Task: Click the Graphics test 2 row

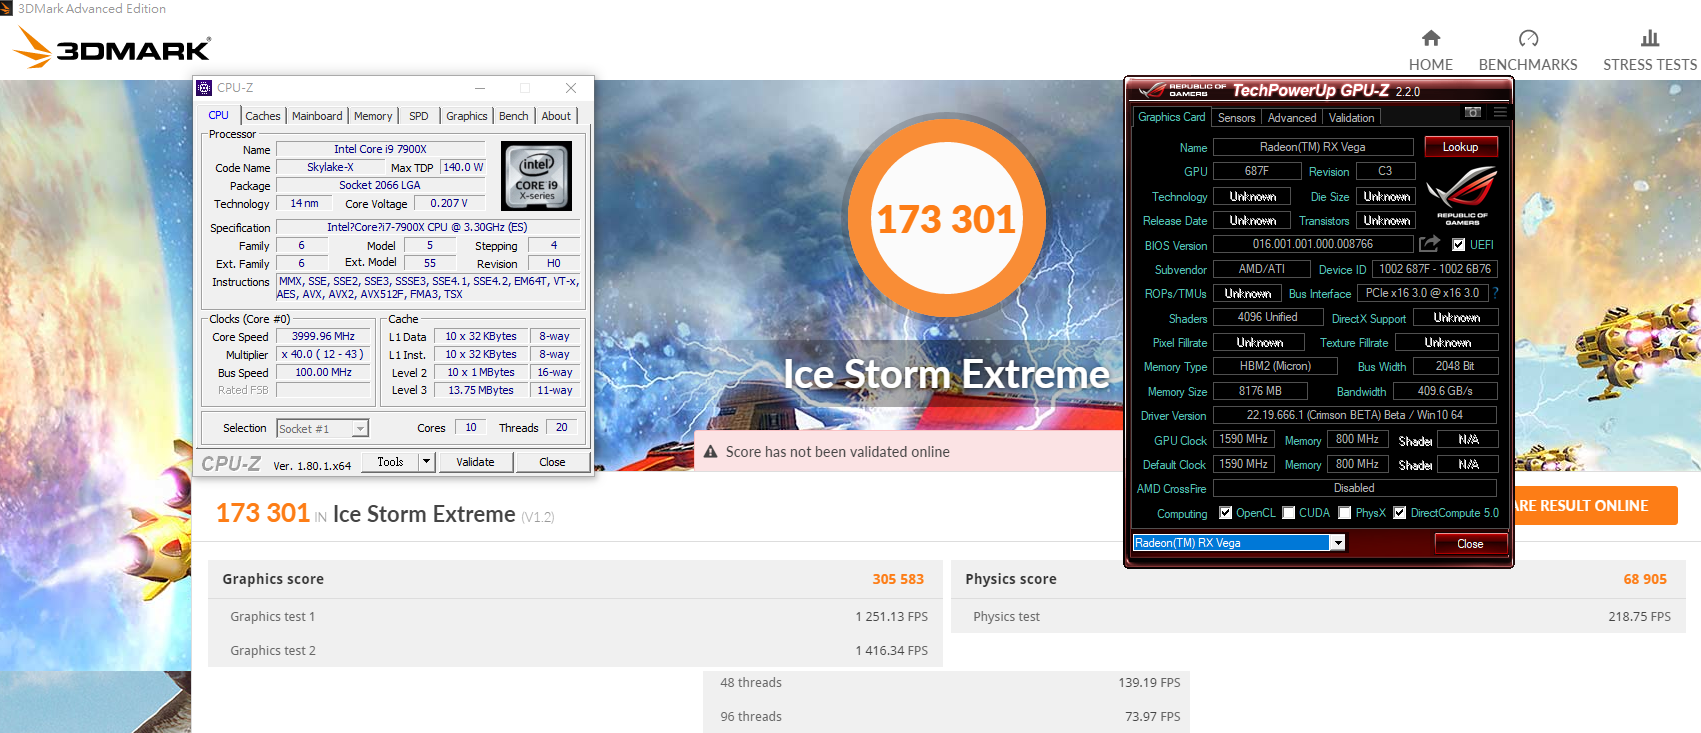Action: [x=575, y=650]
